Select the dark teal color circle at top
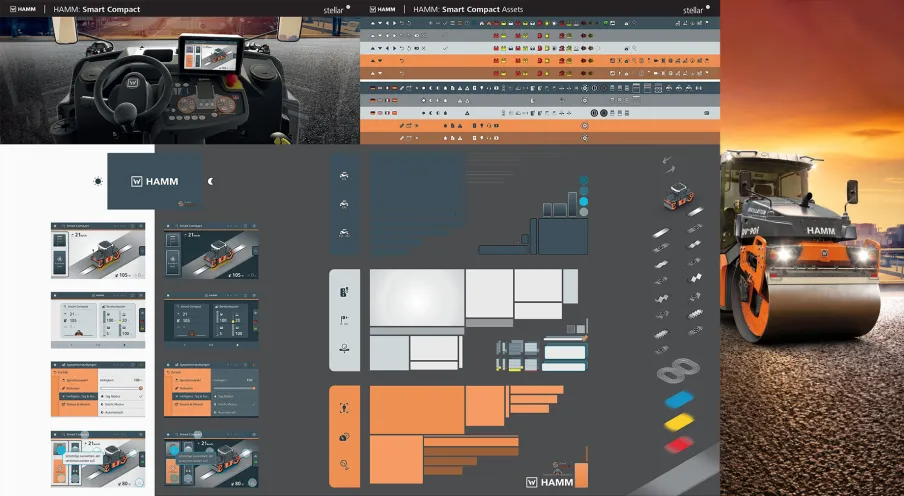The height and width of the screenshot is (496, 904). coord(583,180)
